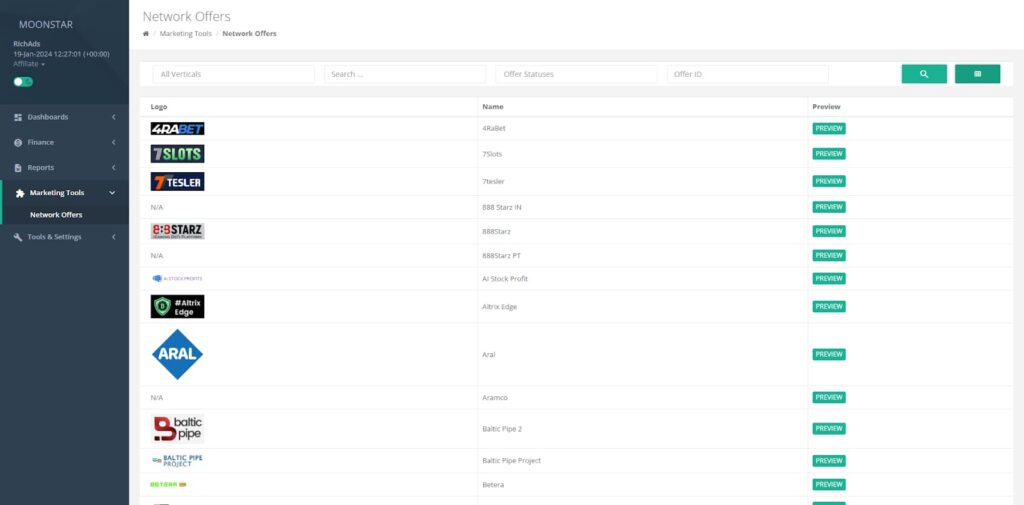Click the Aral blue diamond logo
Viewport: 1024px width, 505px height.
pos(178,354)
